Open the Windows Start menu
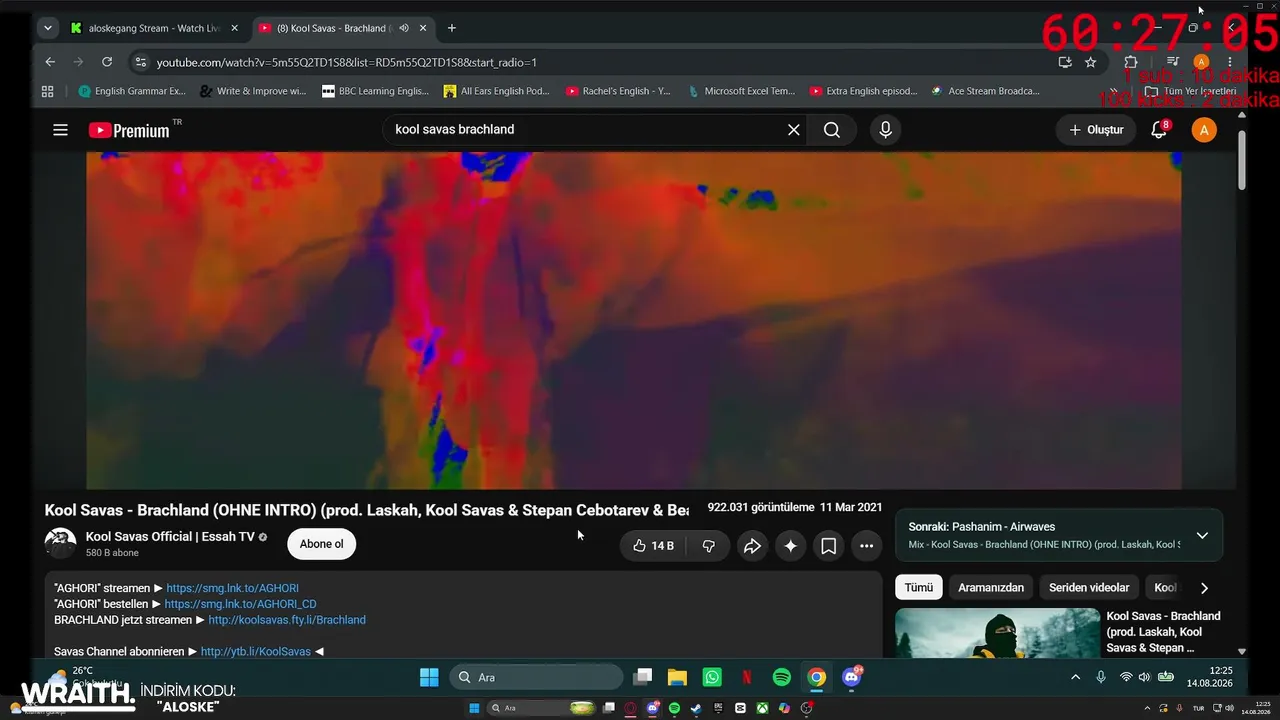 tap(429, 677)
